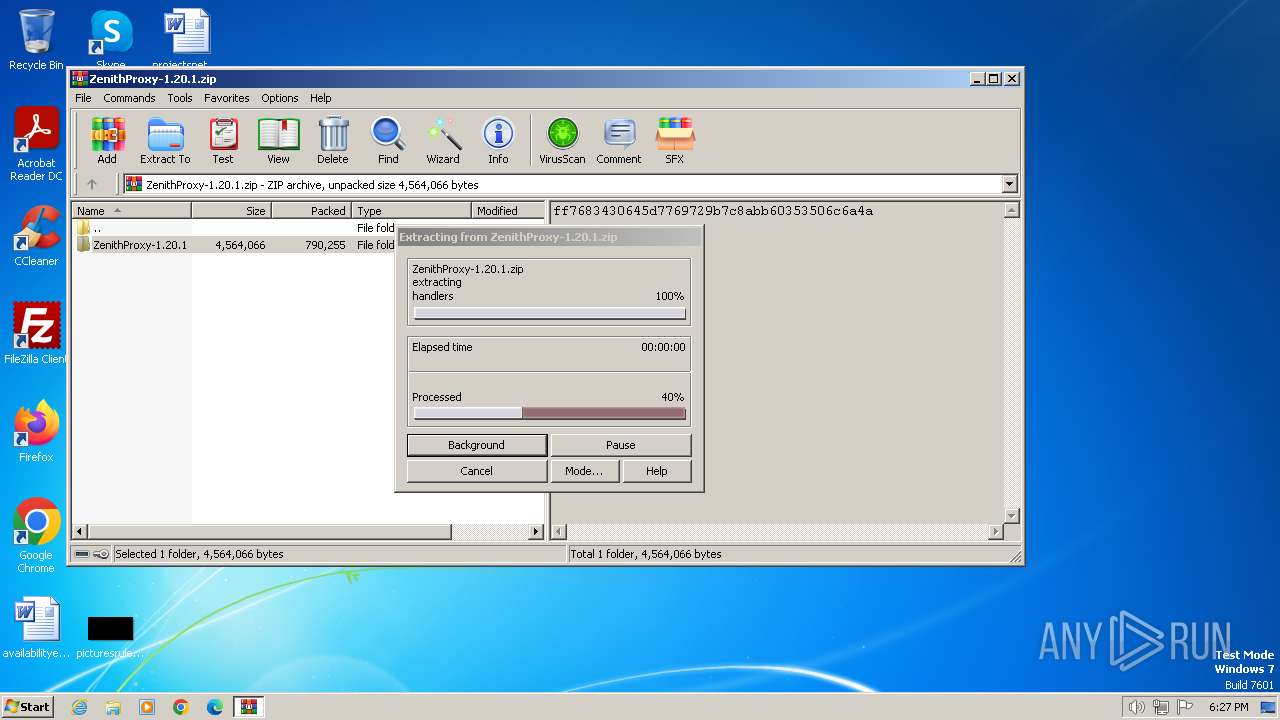Sort file list by Type column
The image size is (1280, 720).
pyautogui.click(x=411, y=210)
